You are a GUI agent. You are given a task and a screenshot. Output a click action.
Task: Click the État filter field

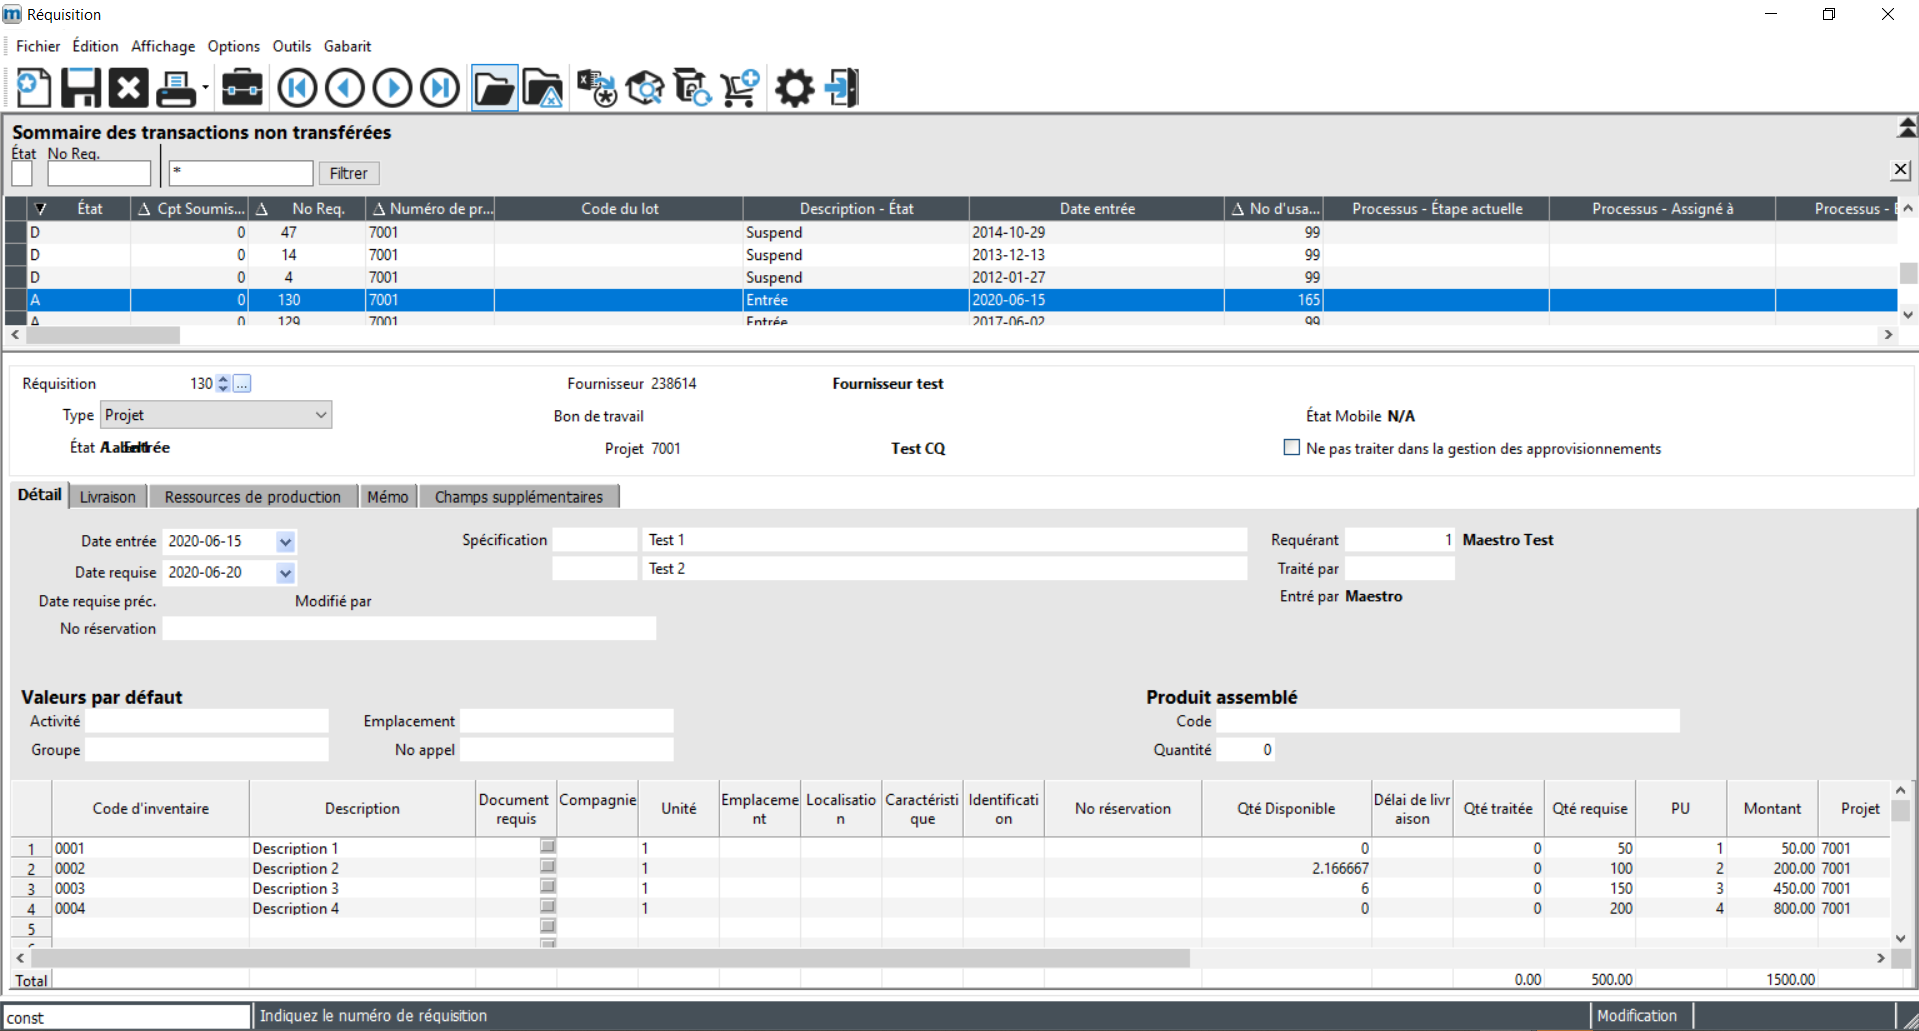22,173
